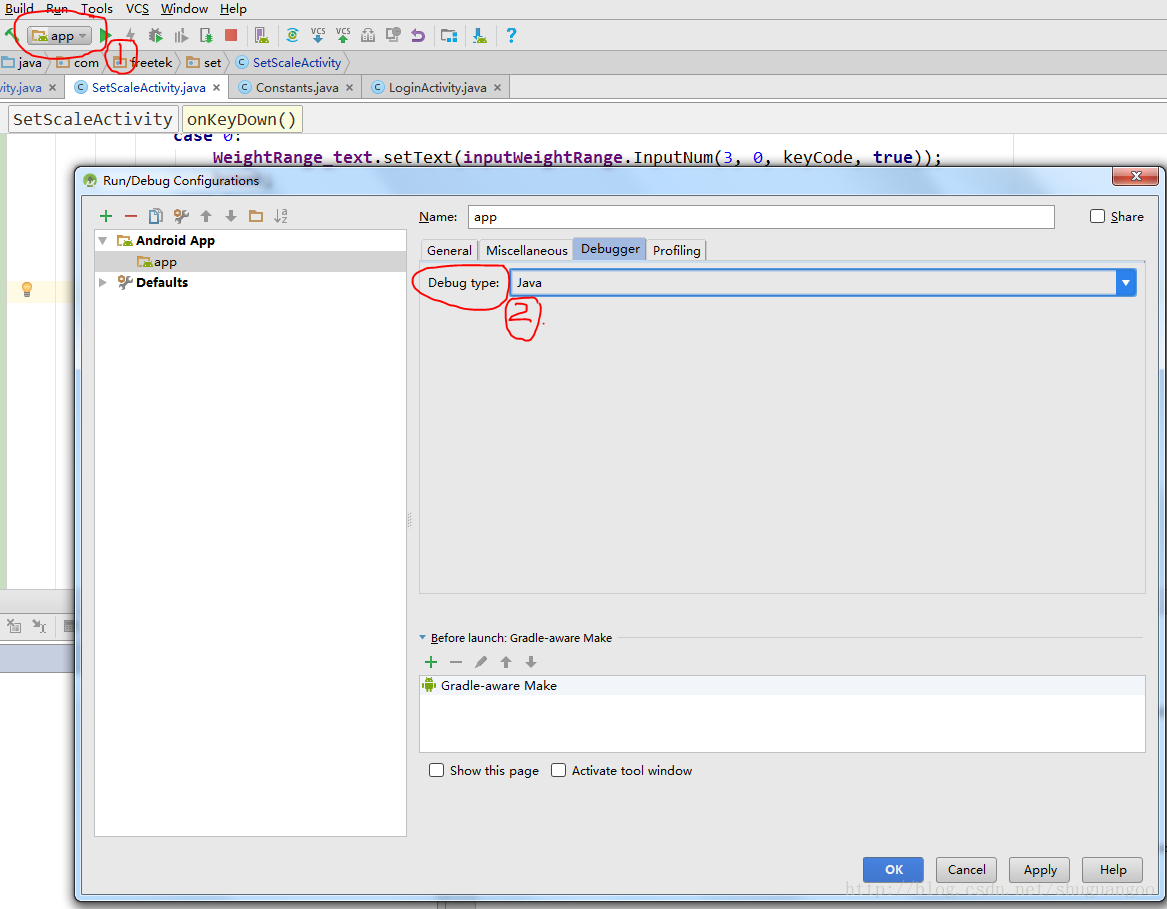Click the Compare with same repository version icon
This screenshot has width=1167, height=909.
pyautogui.click(x=368, y=35)
